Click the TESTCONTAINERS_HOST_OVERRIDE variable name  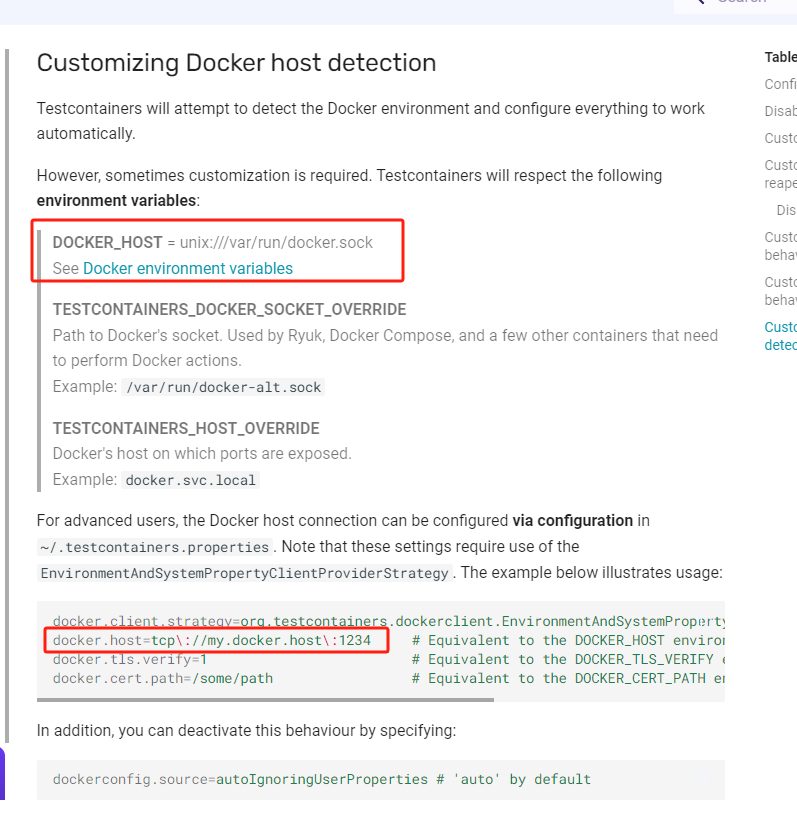pos(186,428)
